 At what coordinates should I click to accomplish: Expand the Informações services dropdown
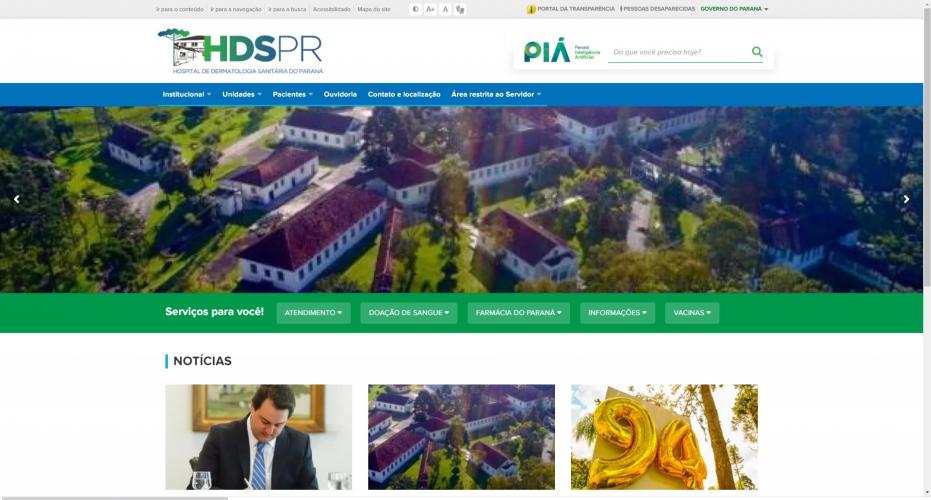(618, 313)
